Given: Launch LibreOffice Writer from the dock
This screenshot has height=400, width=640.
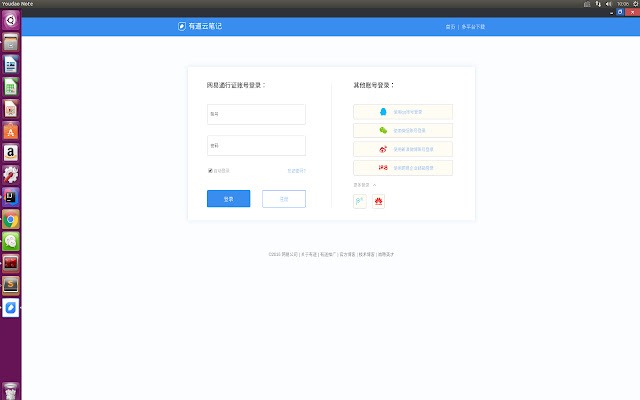Looking at the screenshot, I should pyautogui.click(x=11, y=64).
